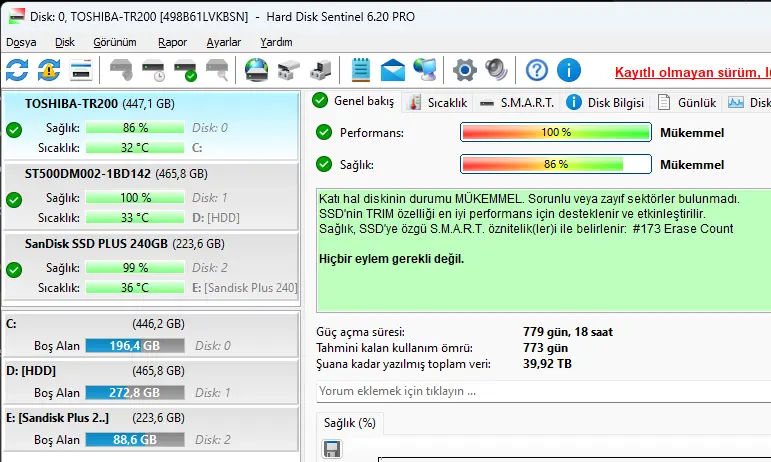
Task: Open the Görünüm menu
Action: [115, 42]
